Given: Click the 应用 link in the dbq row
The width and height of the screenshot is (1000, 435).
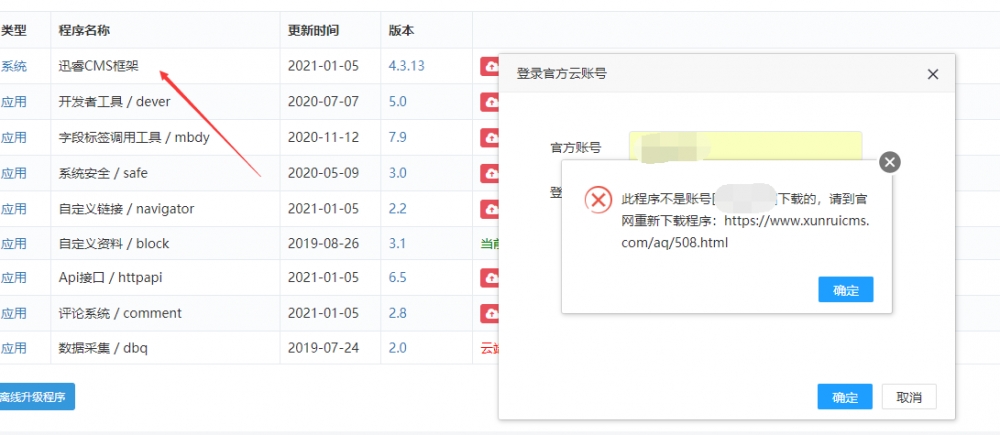Looking at the screenshot, I should pos(13,348).
